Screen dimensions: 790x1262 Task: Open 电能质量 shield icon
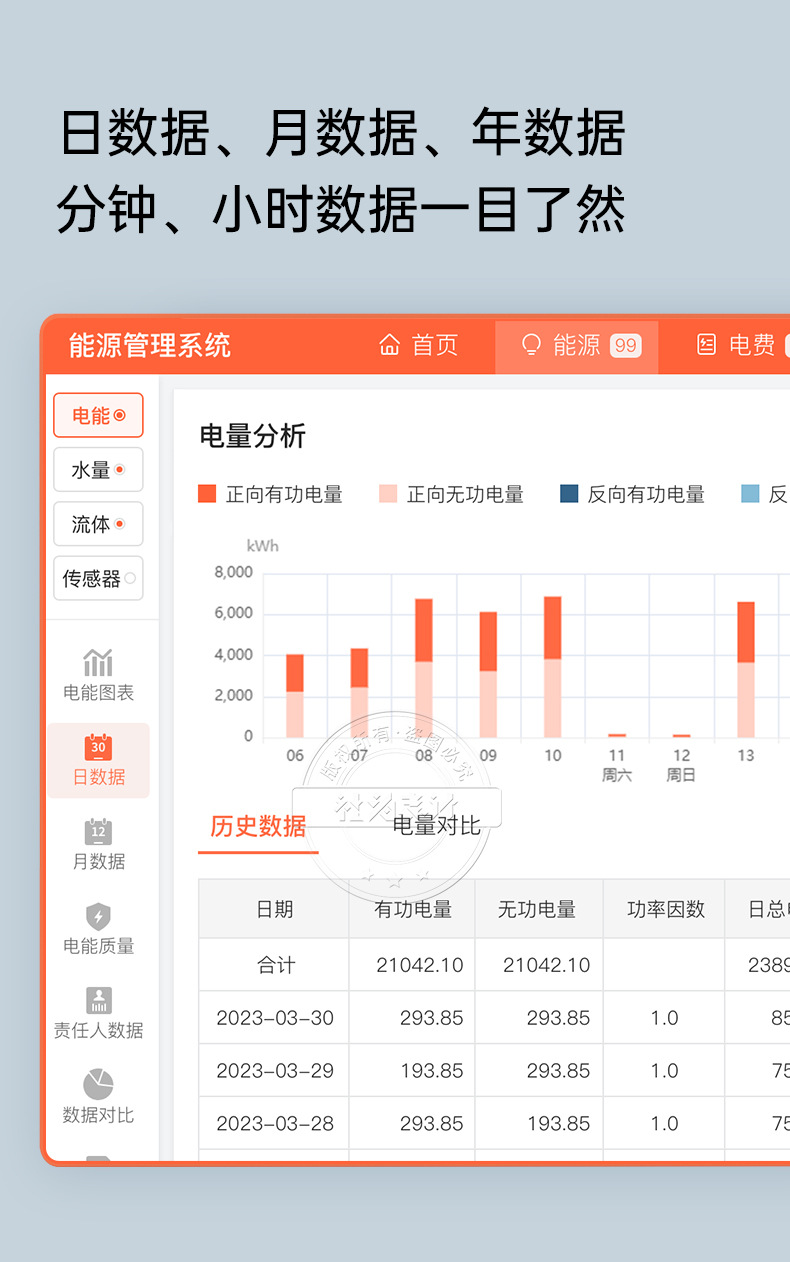[98, 916]
